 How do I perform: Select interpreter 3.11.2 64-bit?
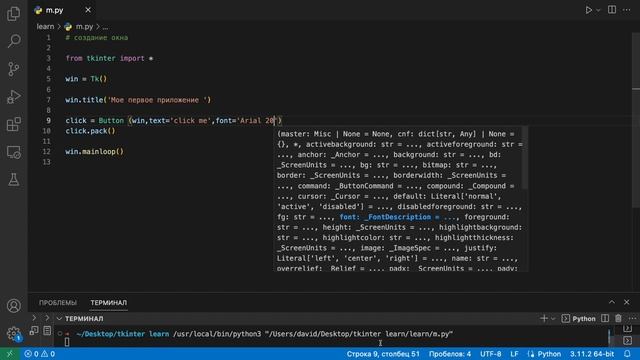(x=592, y=354)
